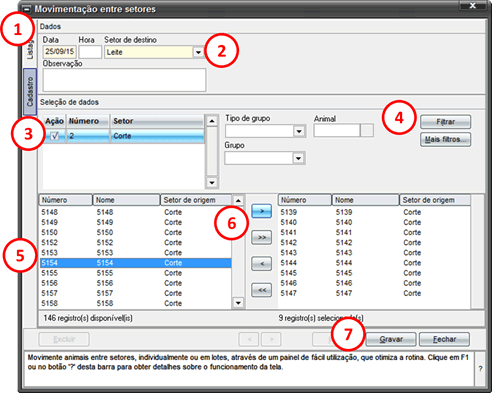
Task: Open Mais filtros options
Action: coord(446,139)
